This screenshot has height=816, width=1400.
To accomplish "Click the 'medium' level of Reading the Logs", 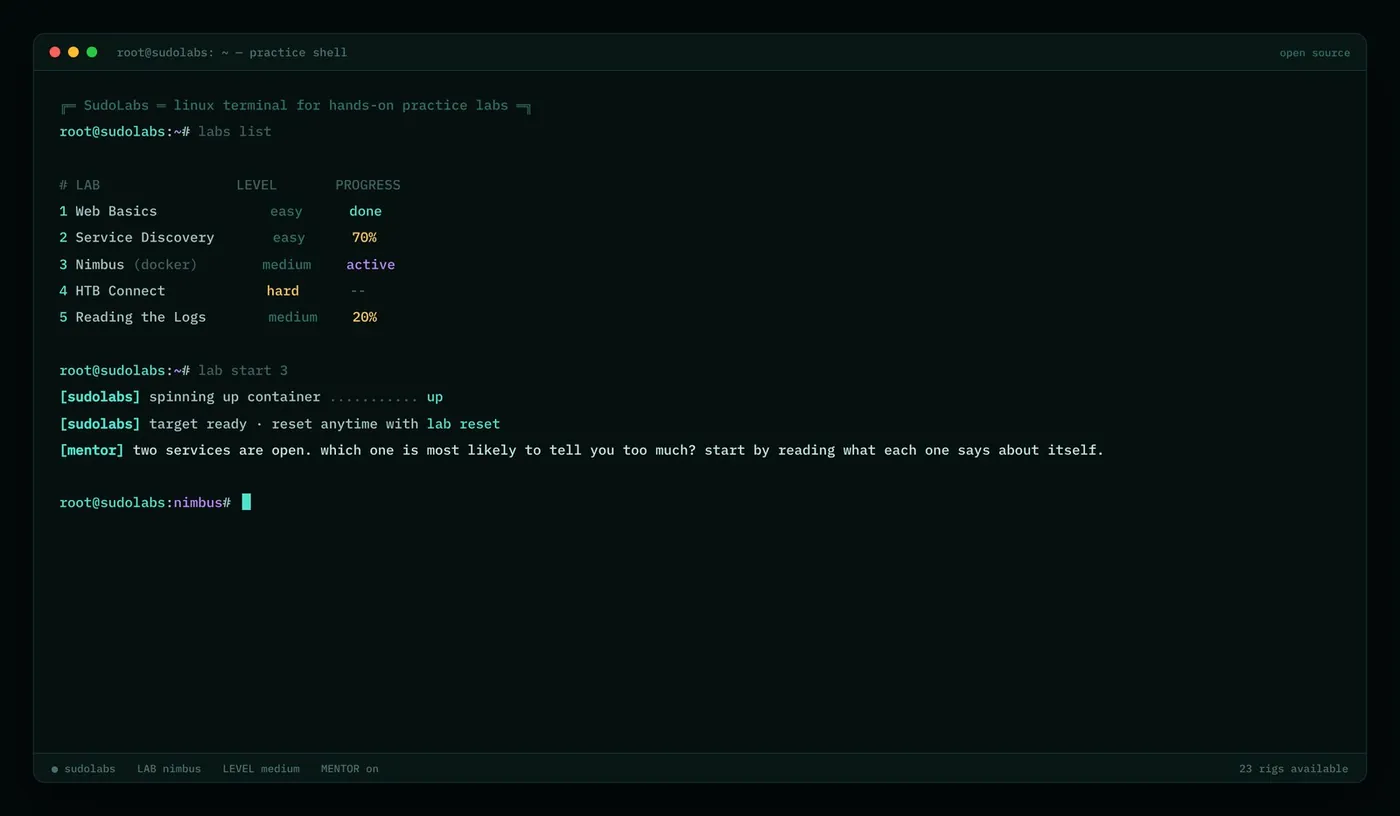I will [293, 317].
